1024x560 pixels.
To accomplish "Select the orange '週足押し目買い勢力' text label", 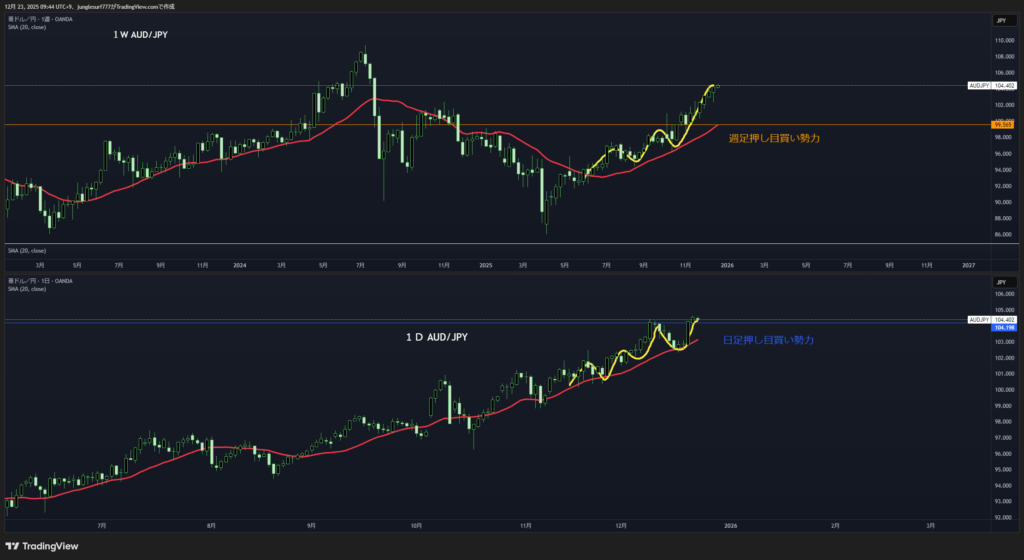I will pyautogui.click(x=774, y=138).
